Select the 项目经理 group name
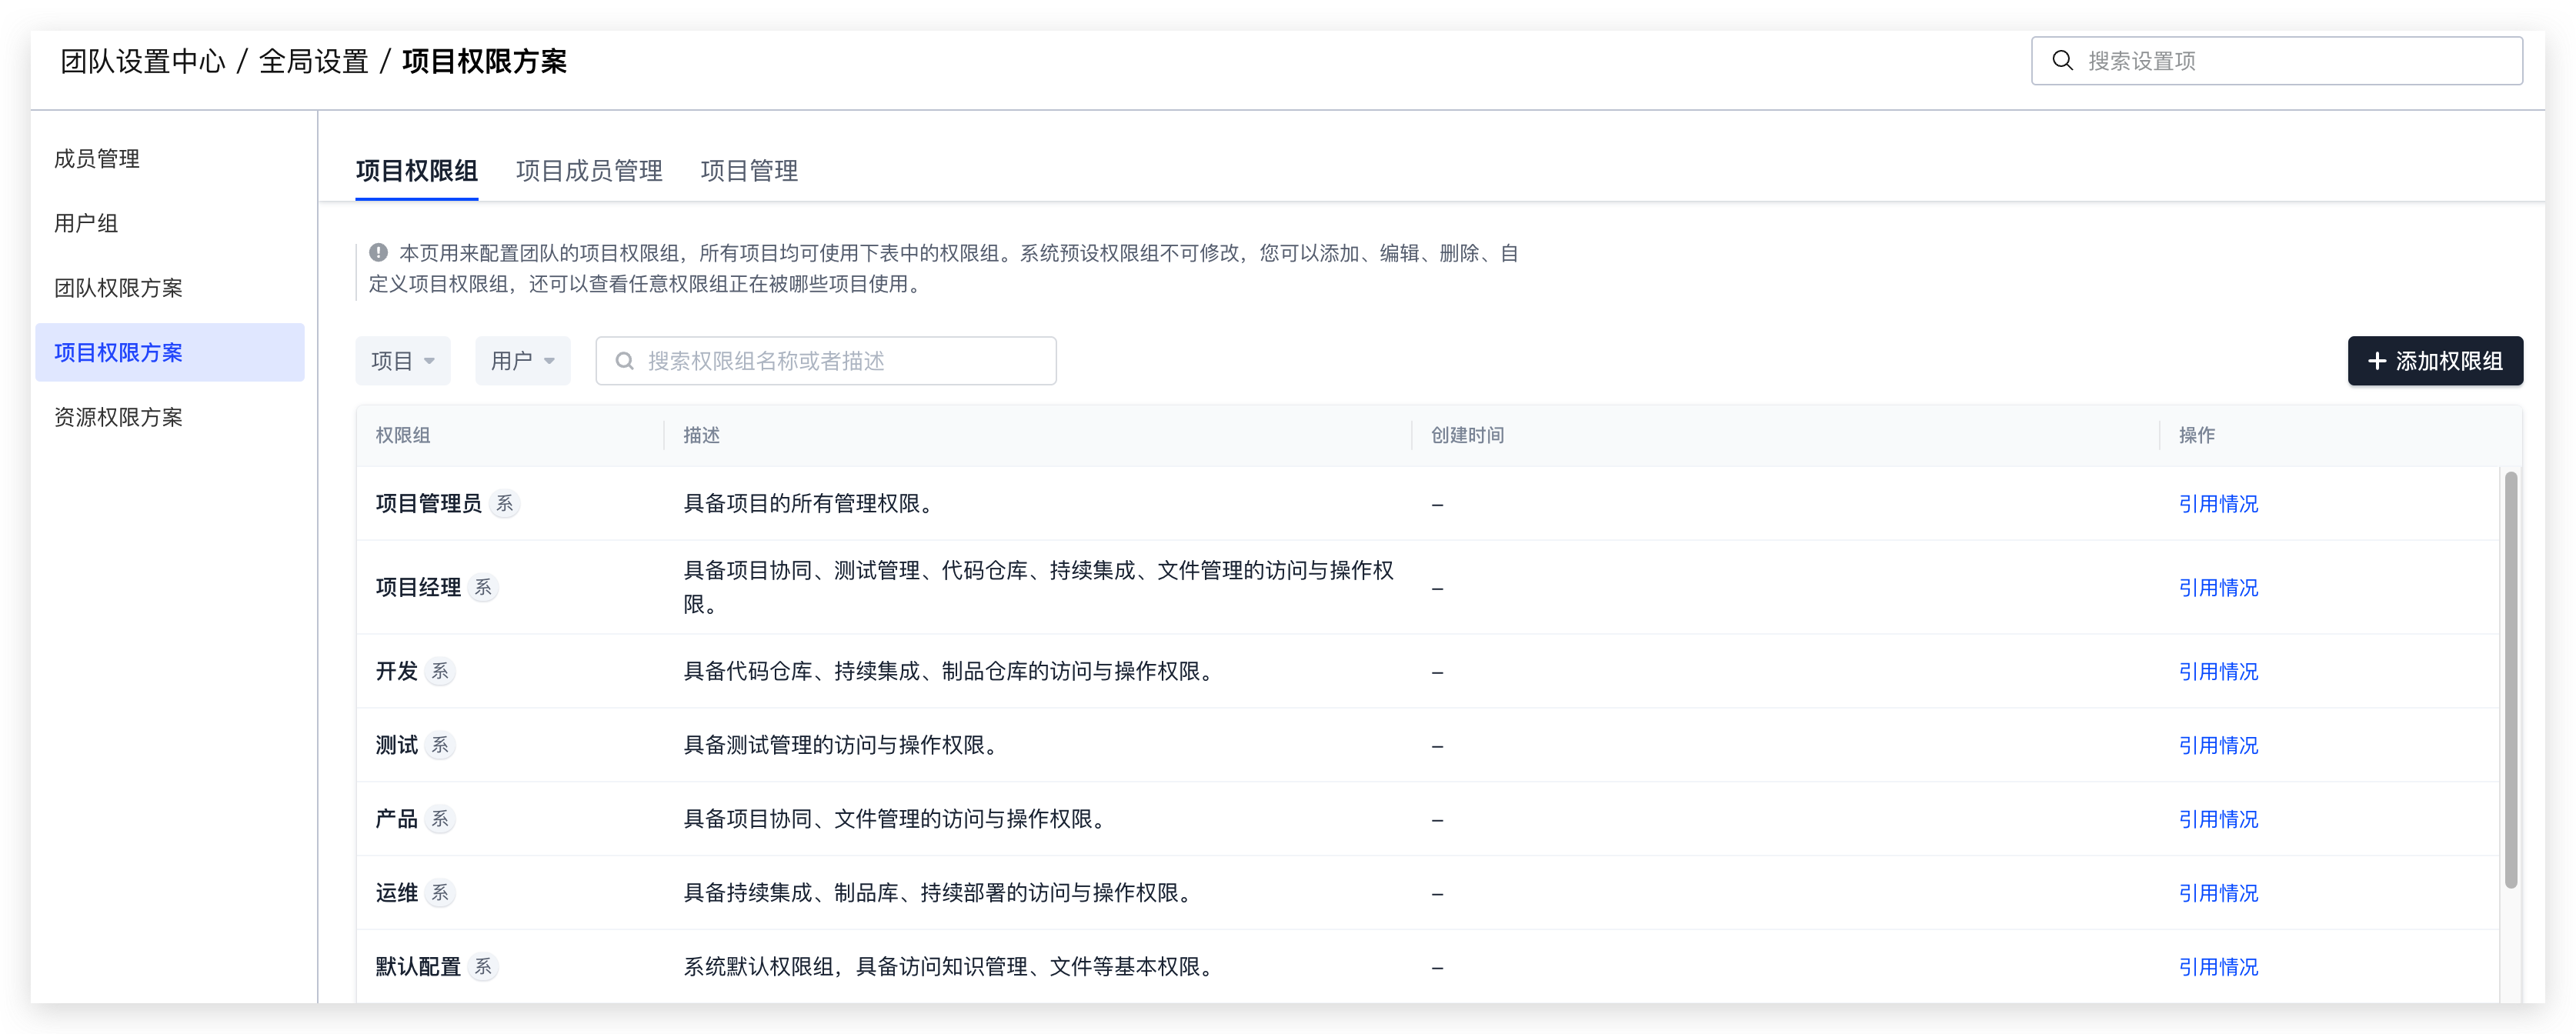 click(x=418, y=588)
